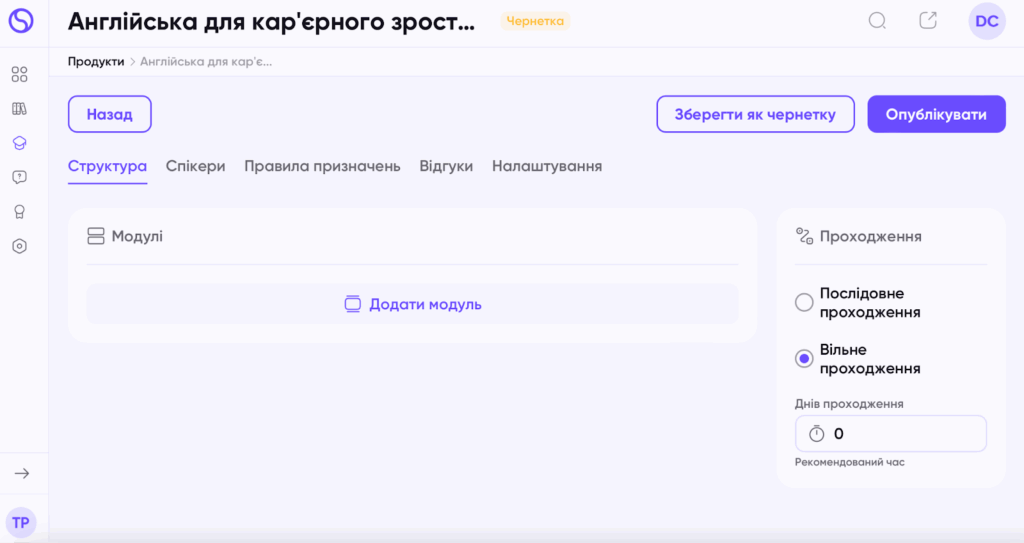
Task: Click the Додати модуль button
Action: (x=413, y=304)
